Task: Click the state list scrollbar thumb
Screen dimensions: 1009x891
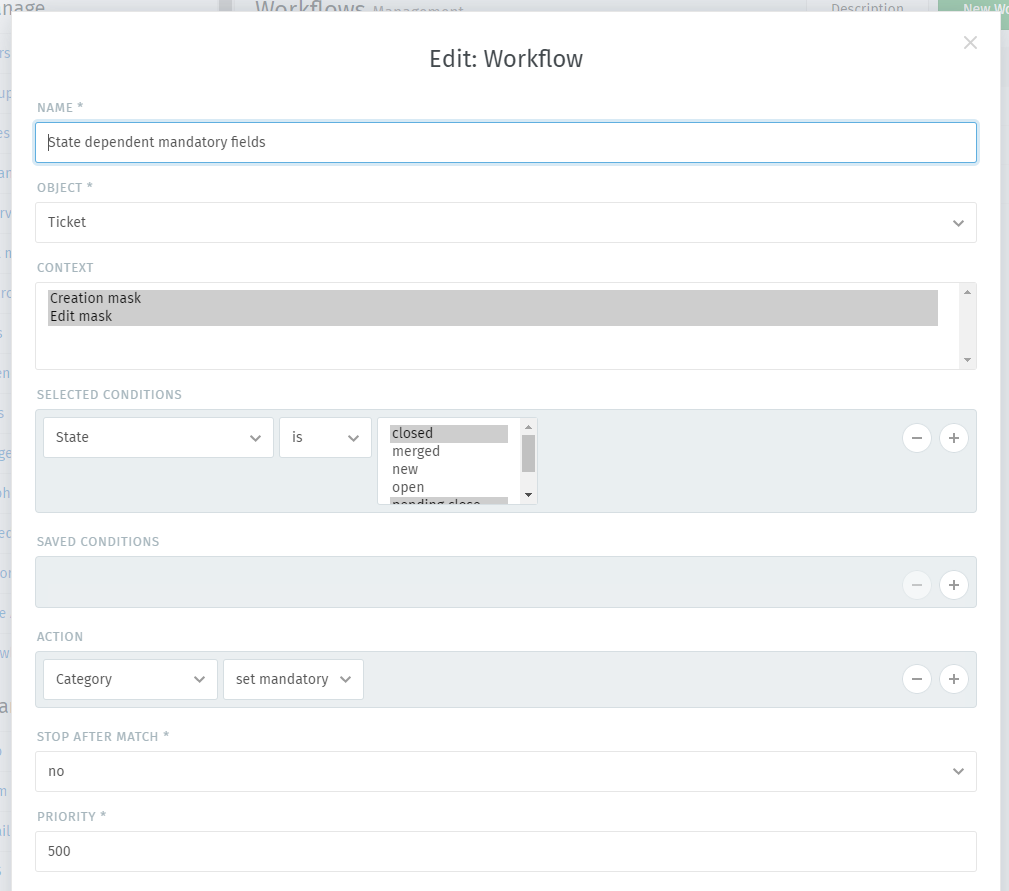Action: 528,454
